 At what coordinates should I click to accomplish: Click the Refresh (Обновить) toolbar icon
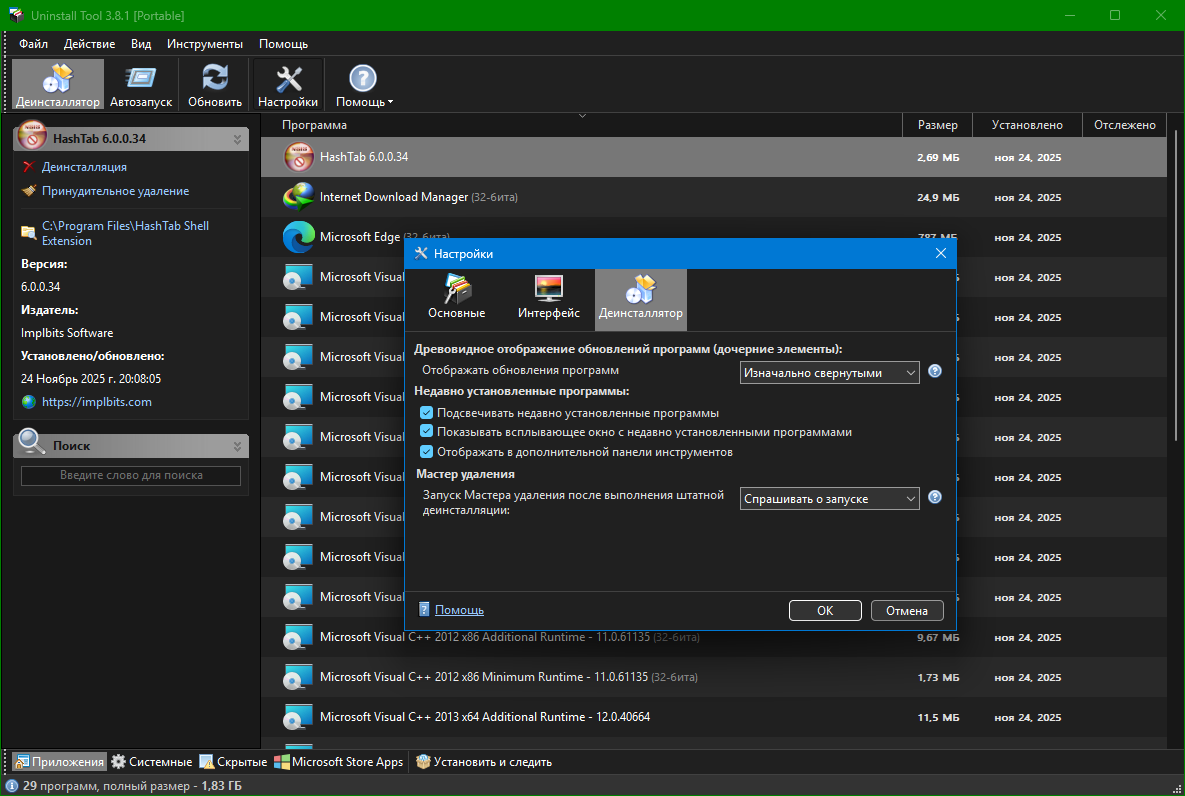pos(215,80)
